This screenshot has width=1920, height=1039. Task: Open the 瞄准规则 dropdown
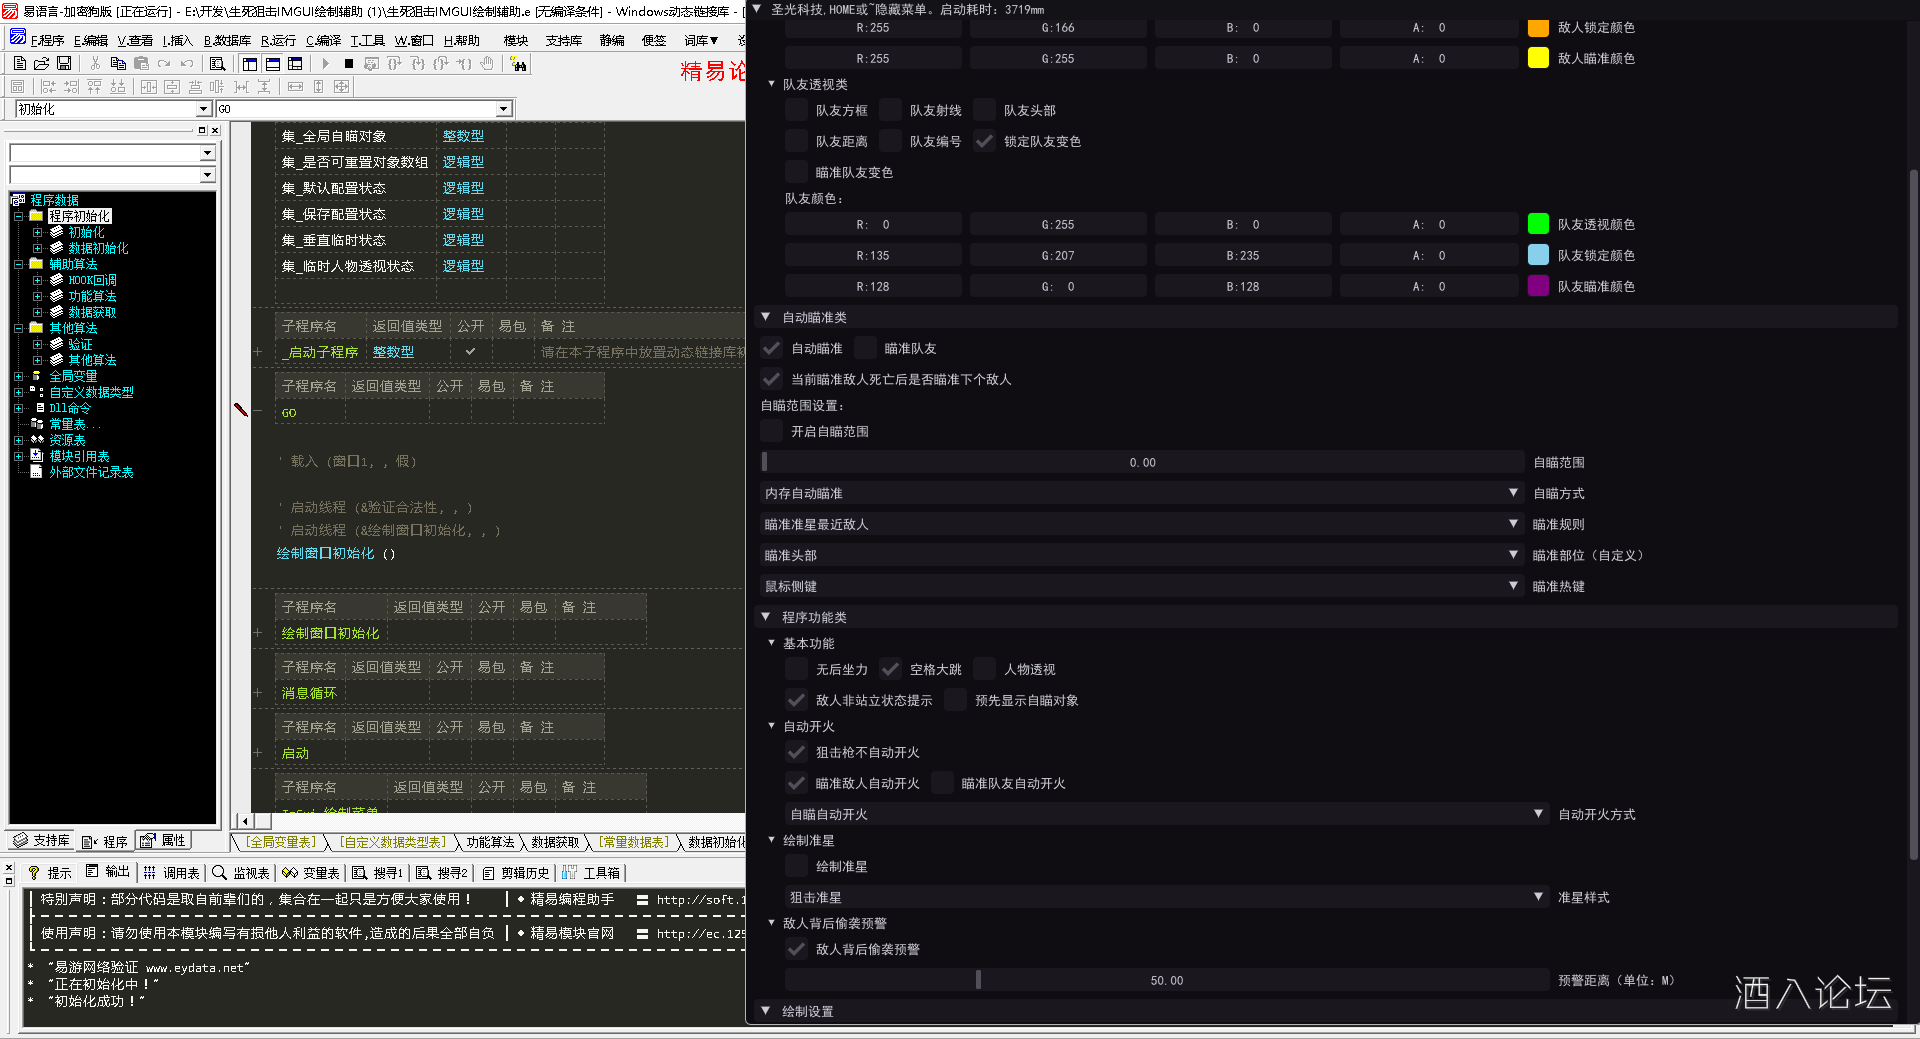pos(1142,524)
